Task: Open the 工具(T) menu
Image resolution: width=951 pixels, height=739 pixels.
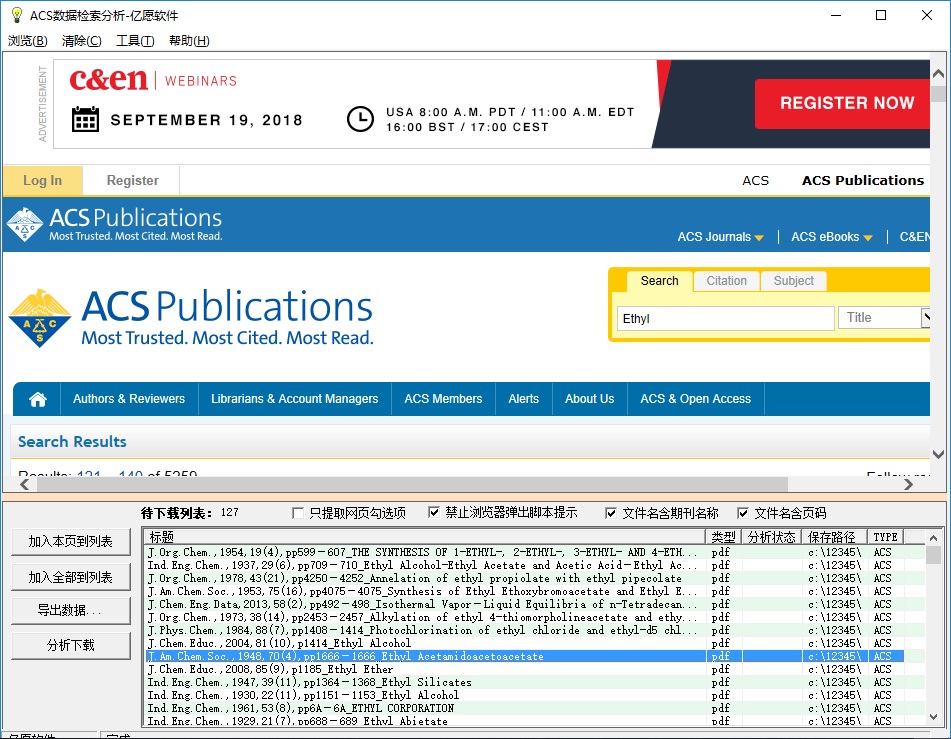Action: (135, 41)
